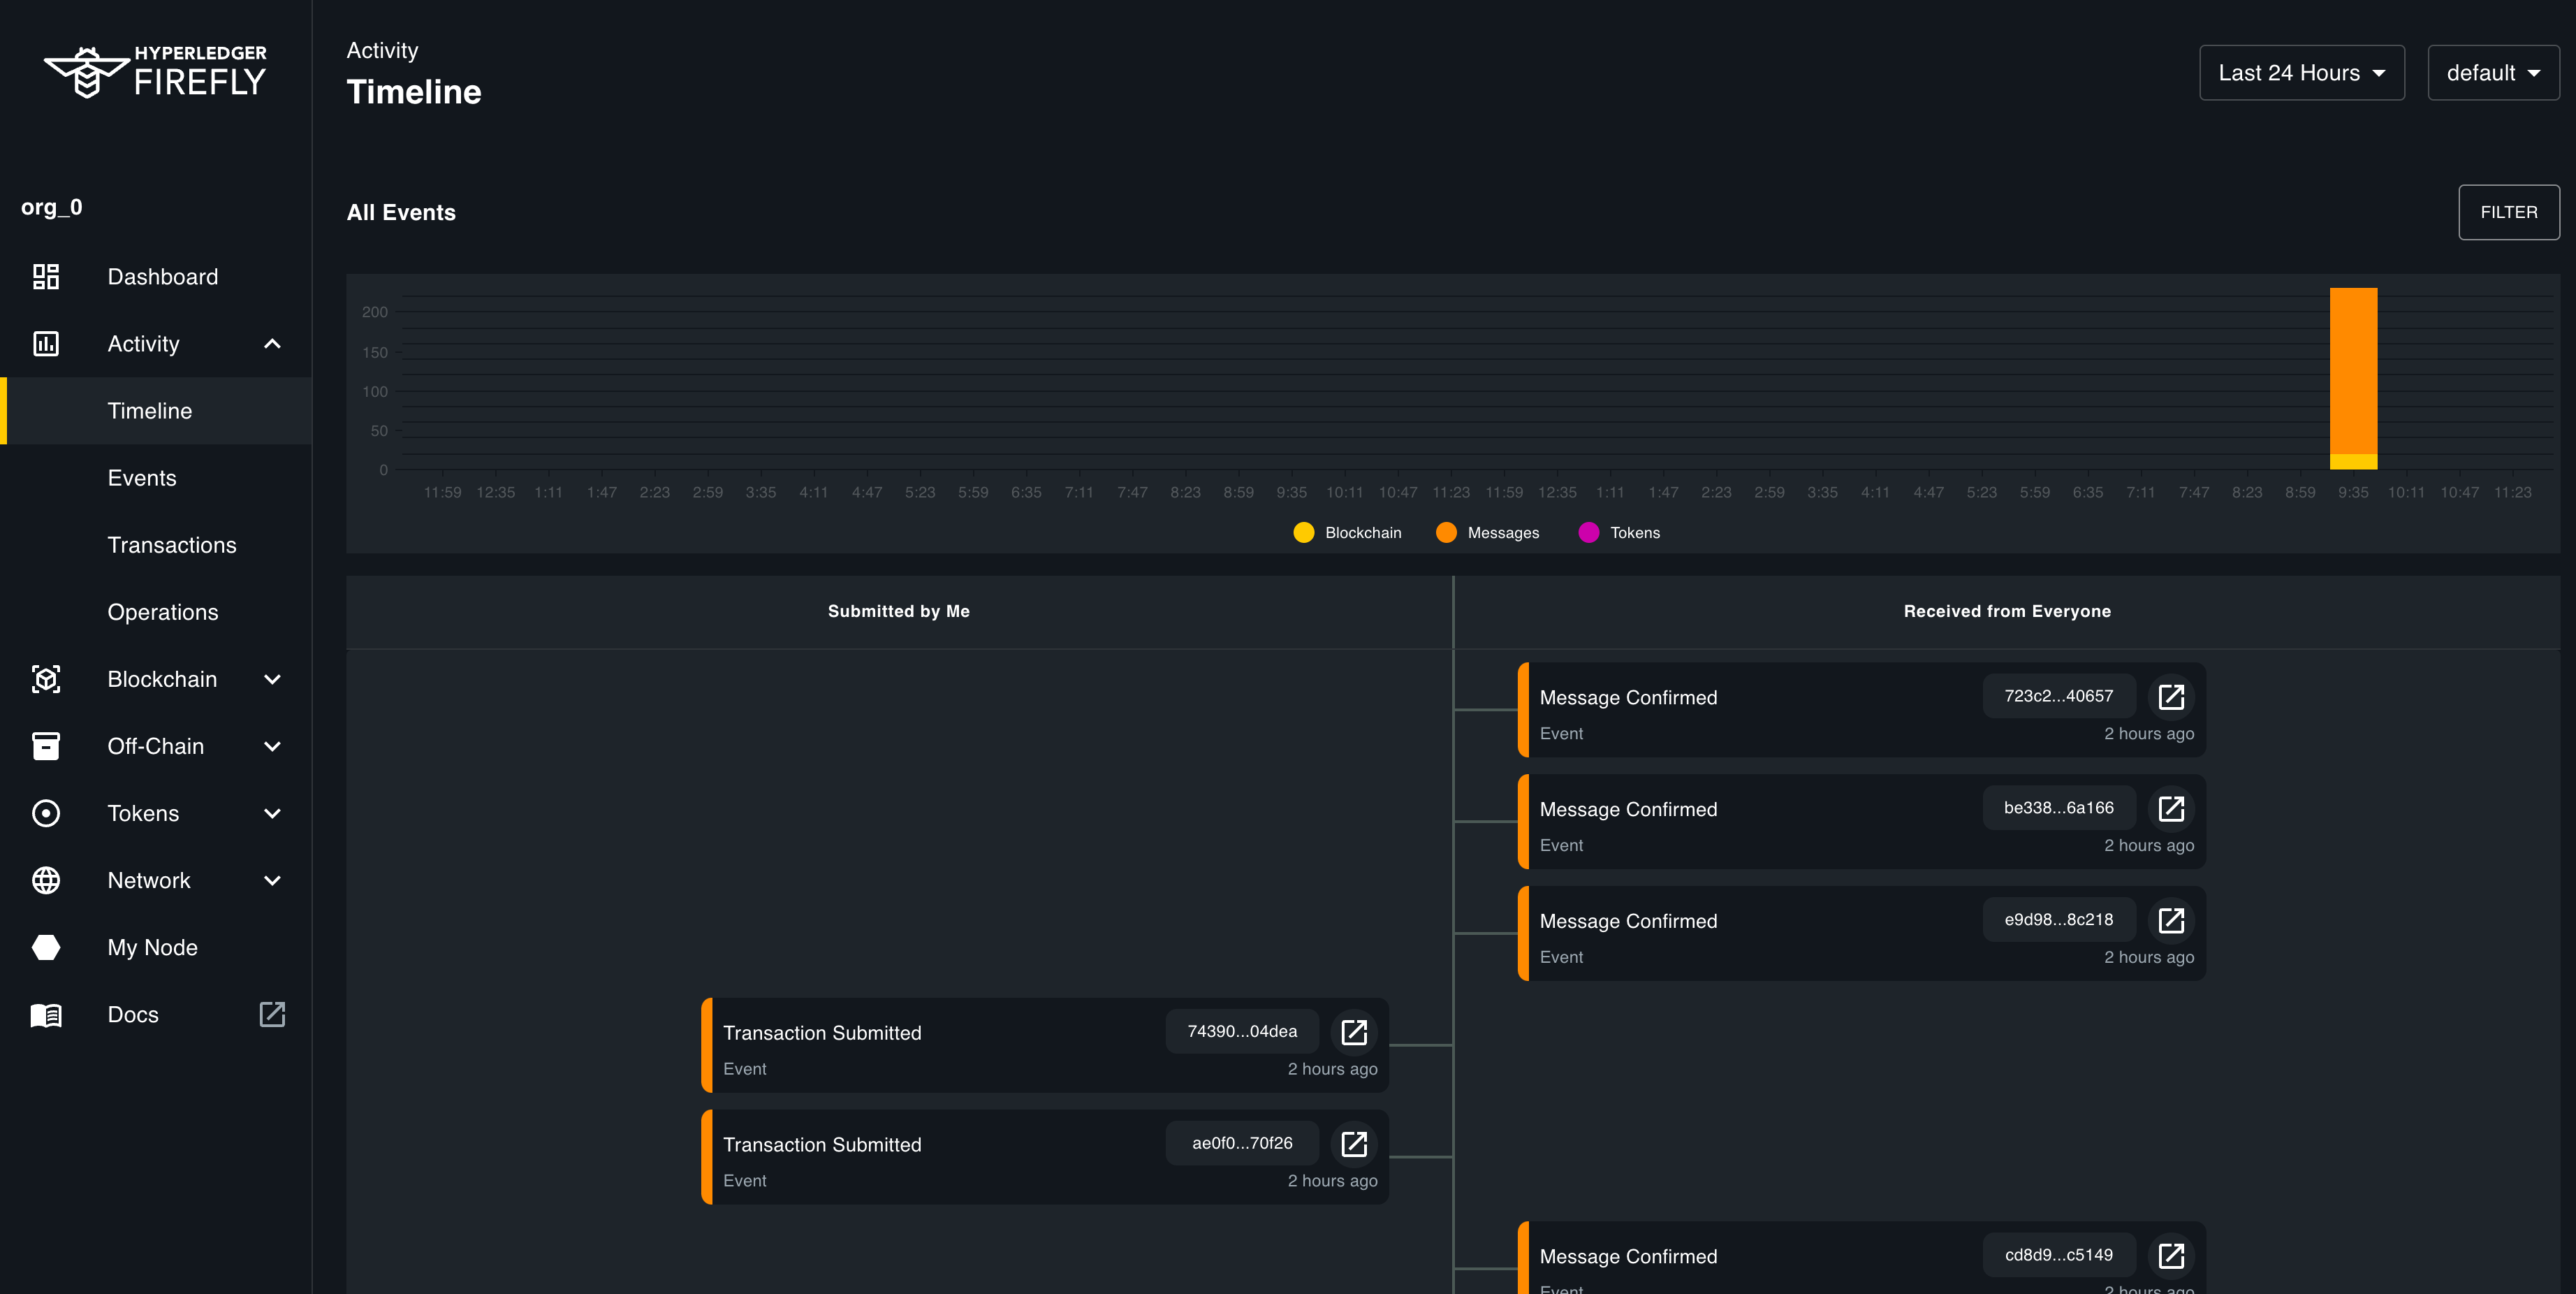Open event be338...6a166 via launch icon
The height and width of the screenshot is (1294, 2576).
[x=2171, y=809]
